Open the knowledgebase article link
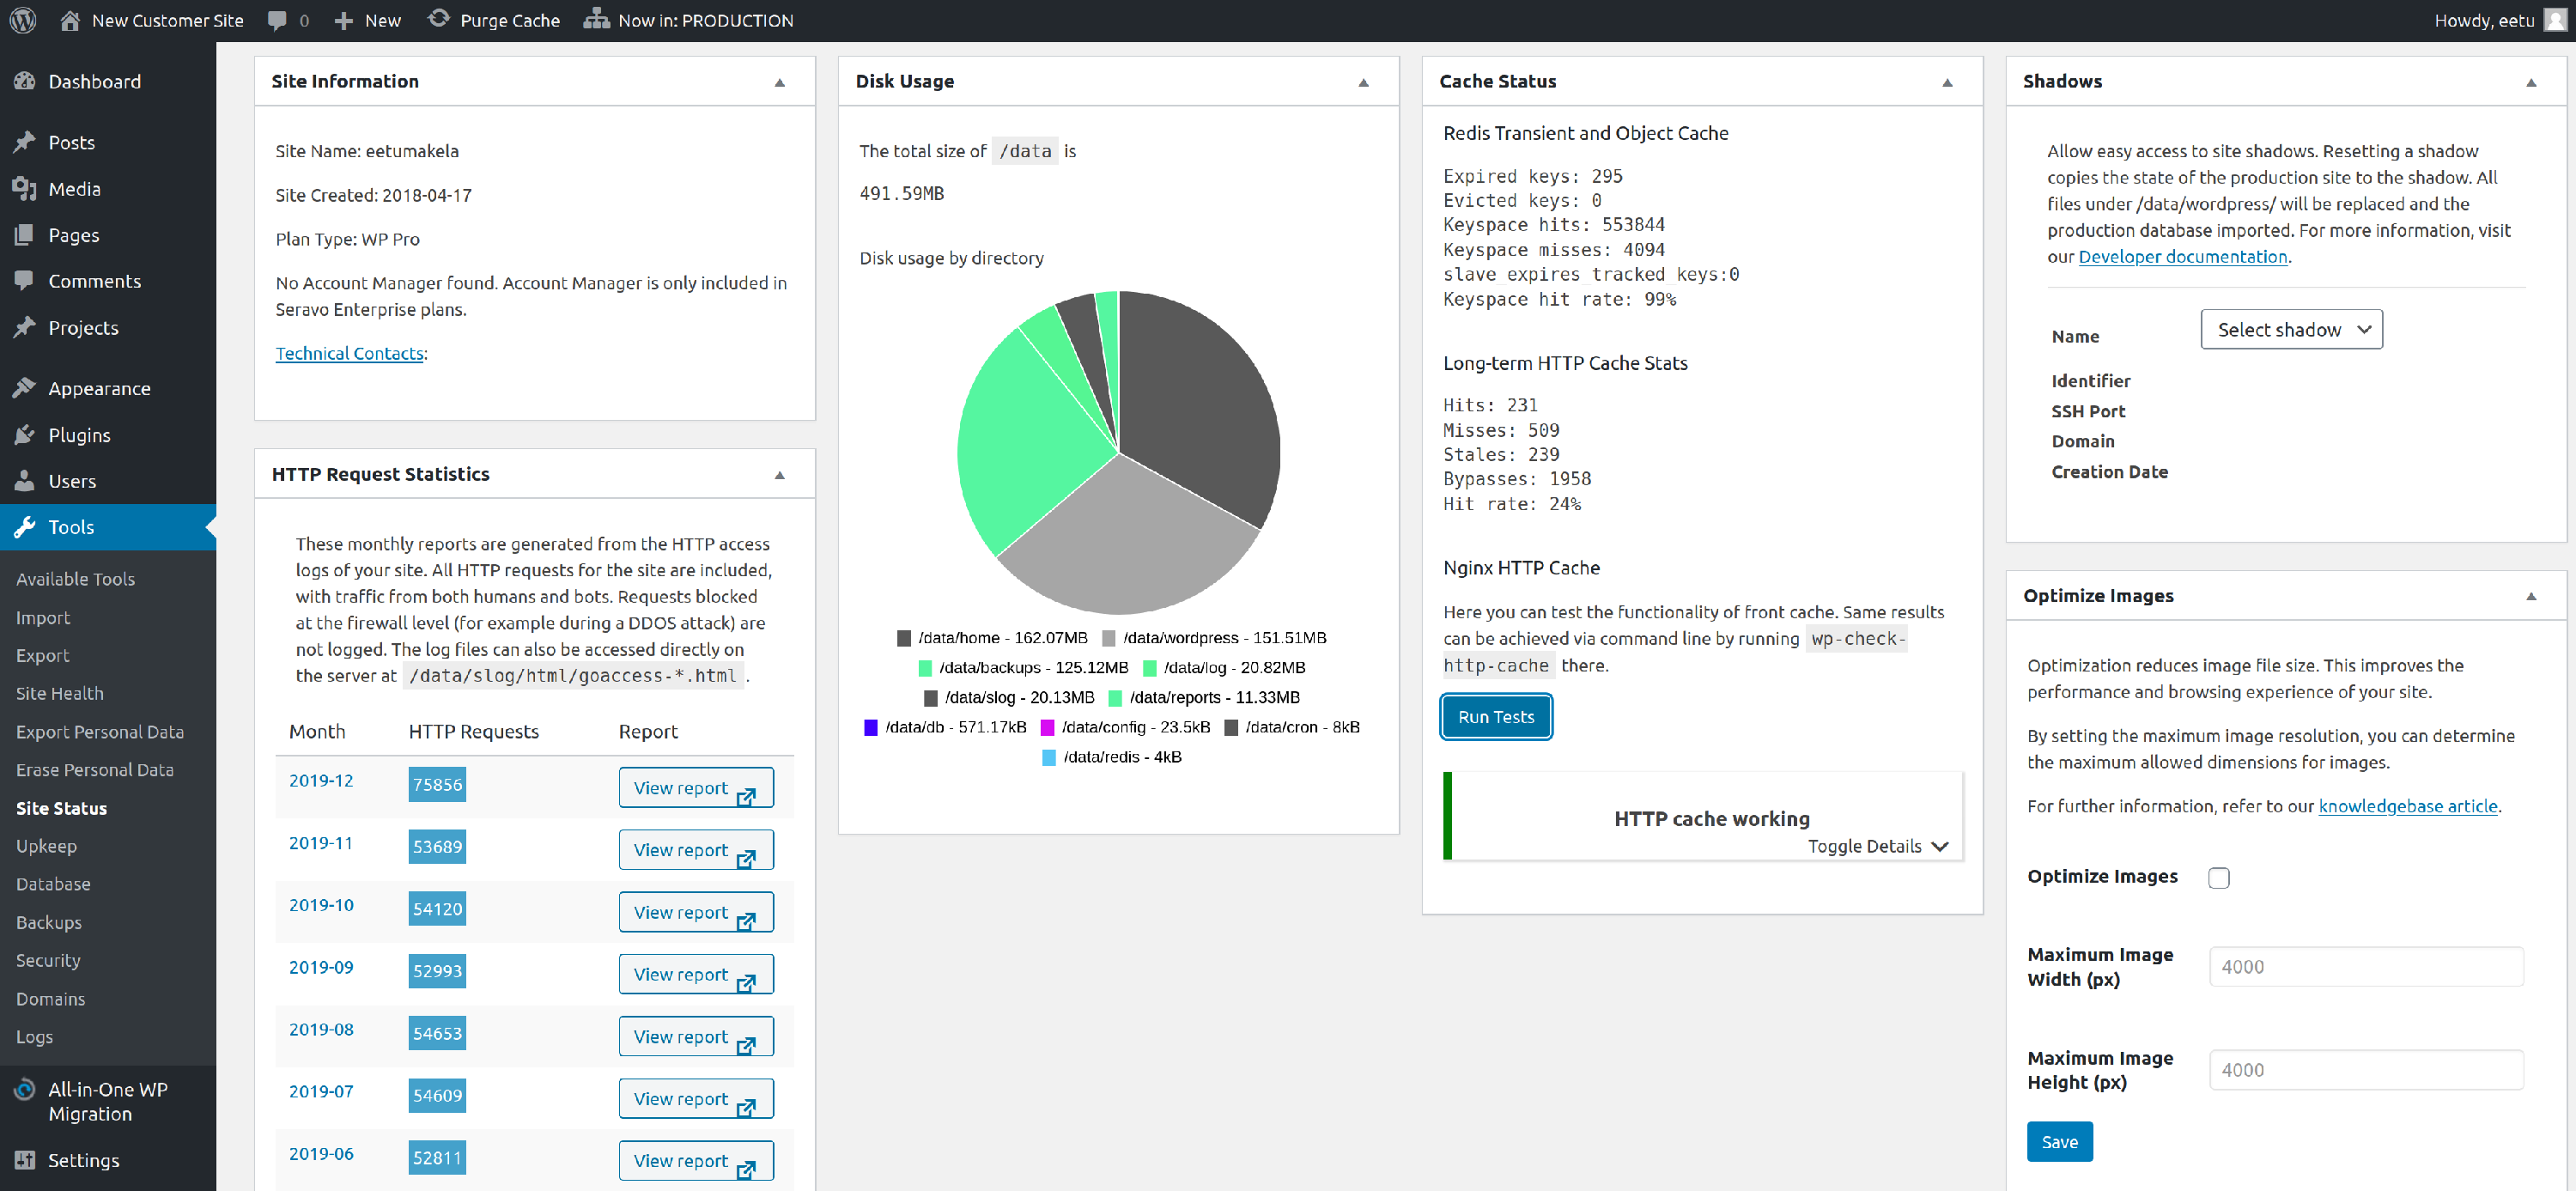2576x1191 pixels. point(2407,806)
